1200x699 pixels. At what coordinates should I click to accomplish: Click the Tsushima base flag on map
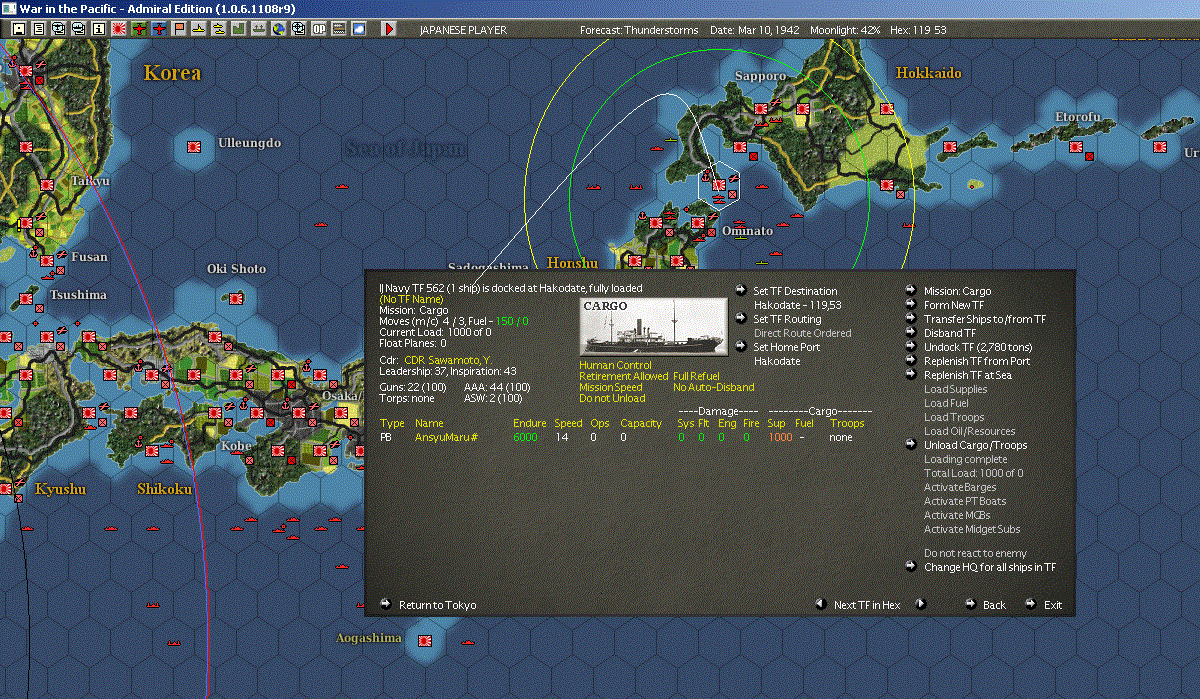click(25, 297)
